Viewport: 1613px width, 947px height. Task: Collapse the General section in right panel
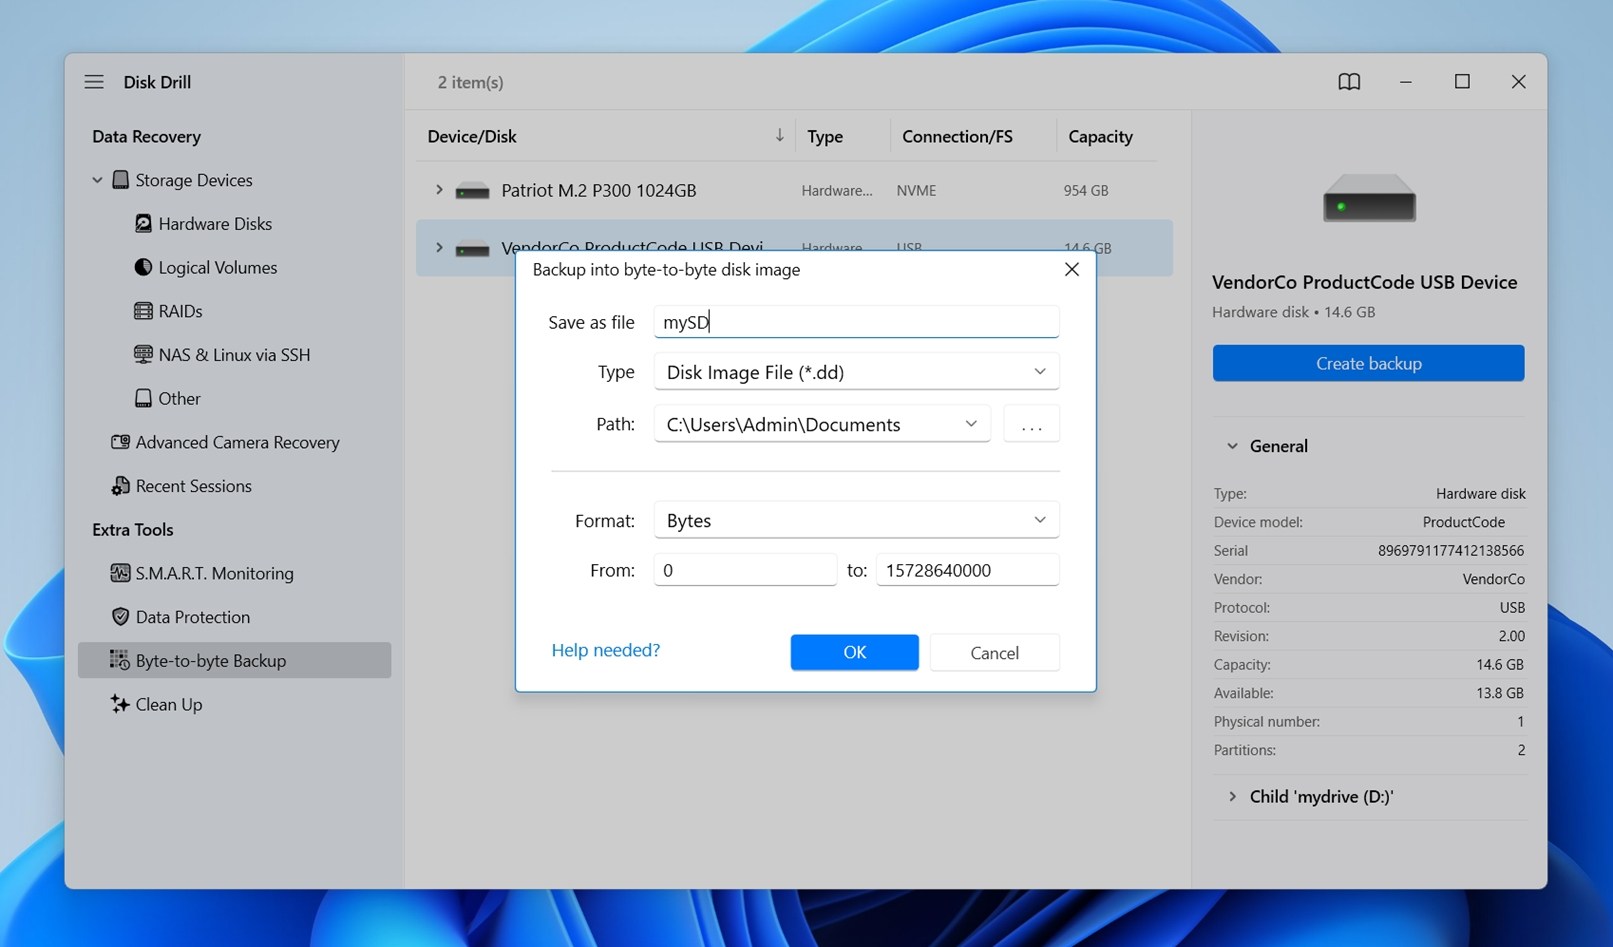click(x=1232, y=446)
